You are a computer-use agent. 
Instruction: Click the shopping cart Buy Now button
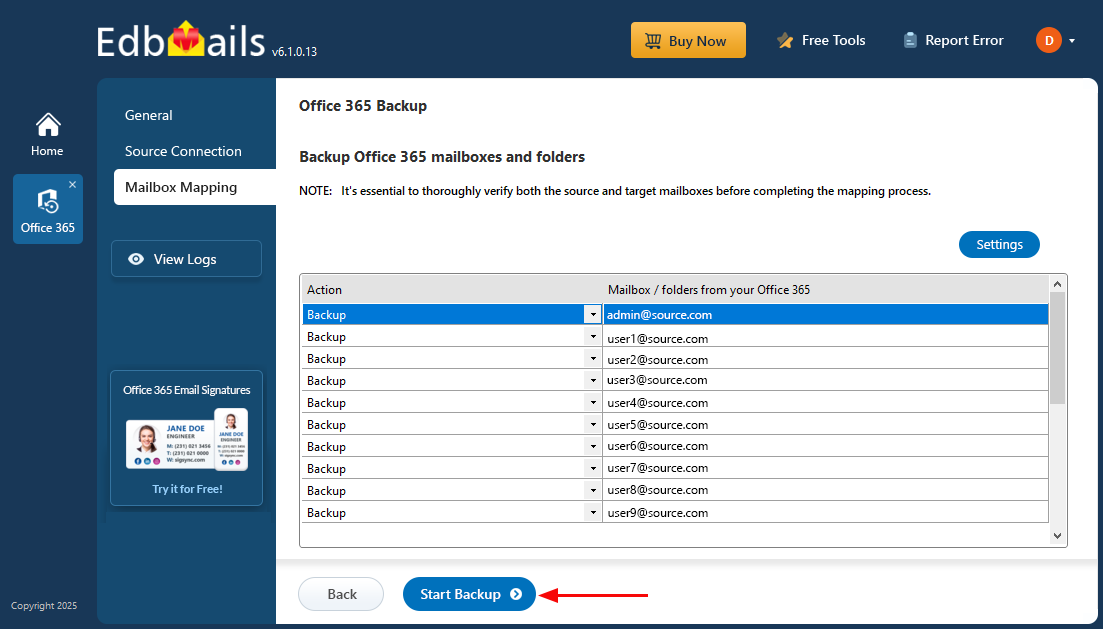(x=688, y=40)
